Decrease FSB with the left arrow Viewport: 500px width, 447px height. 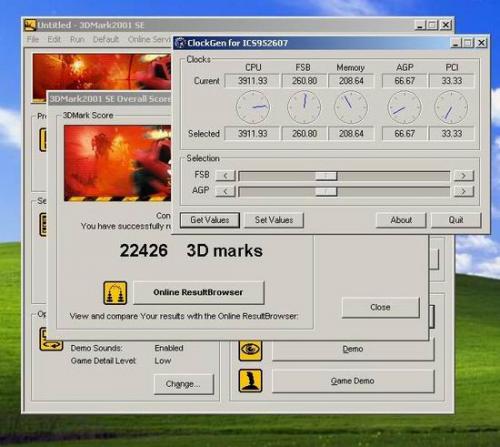[225, 175]
